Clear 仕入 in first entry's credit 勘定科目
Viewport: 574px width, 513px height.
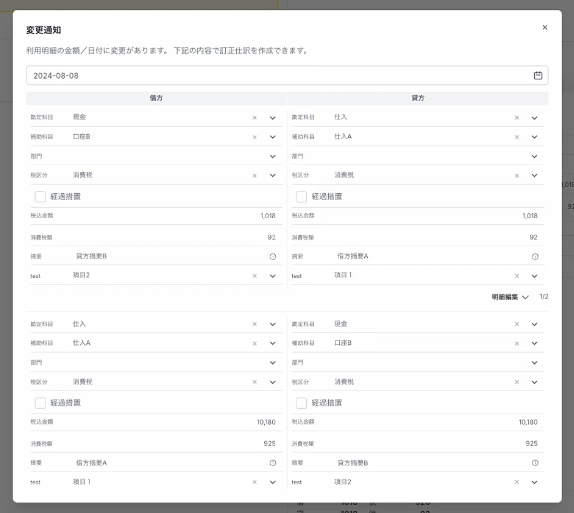click(517, 118)
